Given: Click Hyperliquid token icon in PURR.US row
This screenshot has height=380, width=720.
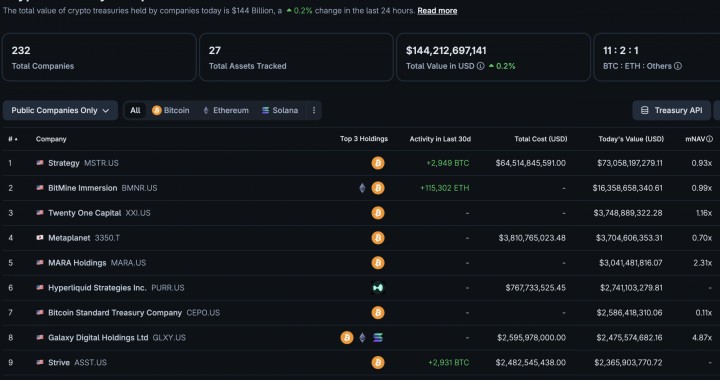Looking at the screenshot, I should coord(377,288).
